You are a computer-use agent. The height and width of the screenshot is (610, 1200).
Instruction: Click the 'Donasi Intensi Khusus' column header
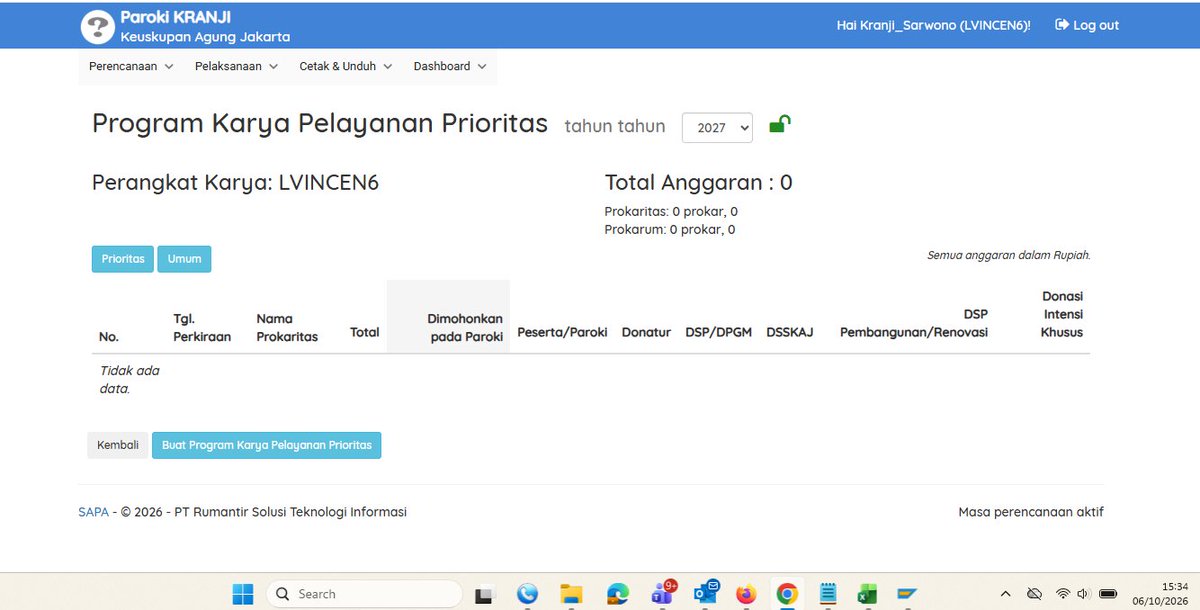(1062, 314)
